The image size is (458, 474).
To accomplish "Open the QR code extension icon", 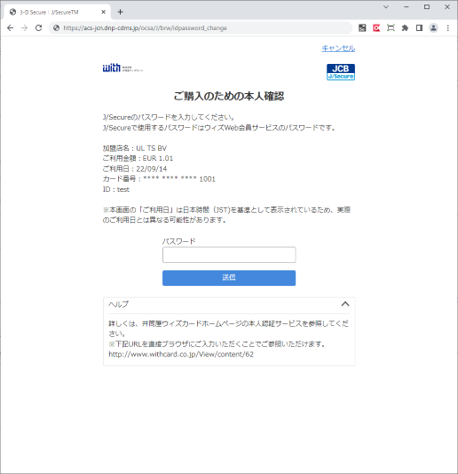I will [x=362, y=28].
